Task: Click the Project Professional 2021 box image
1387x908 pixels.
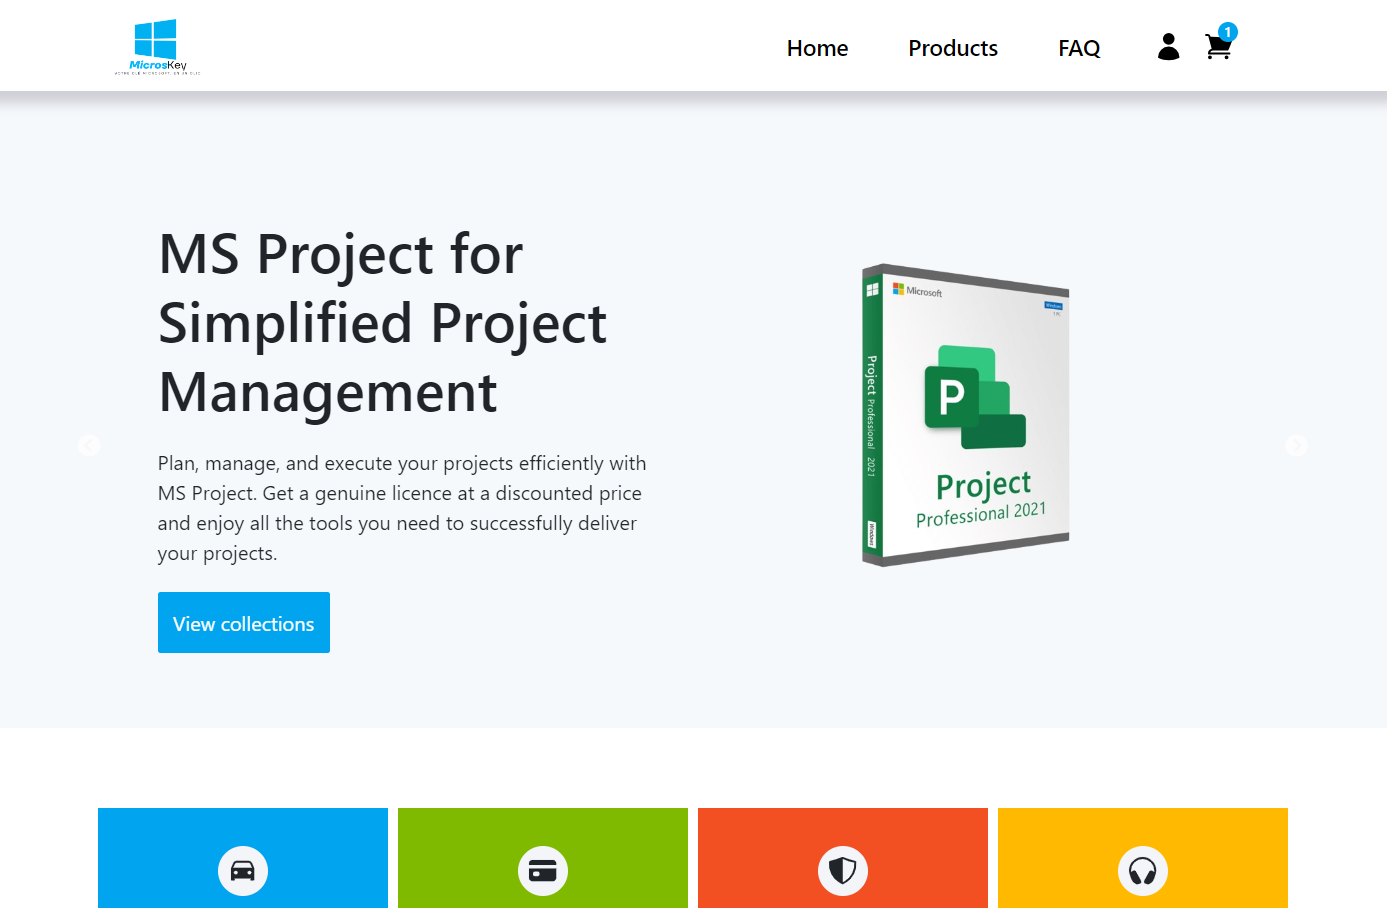Action: click(965, 415)
